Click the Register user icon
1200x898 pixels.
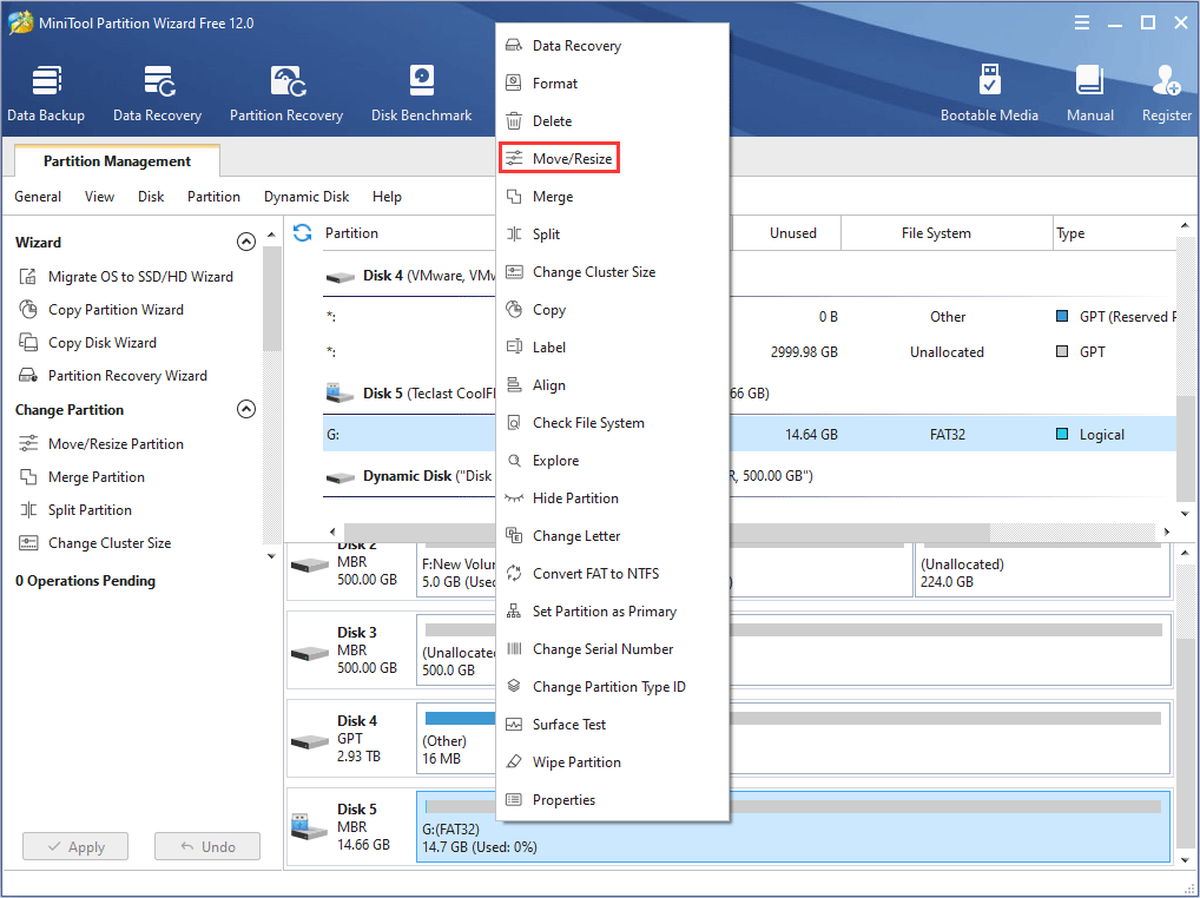click(1166, 95)
